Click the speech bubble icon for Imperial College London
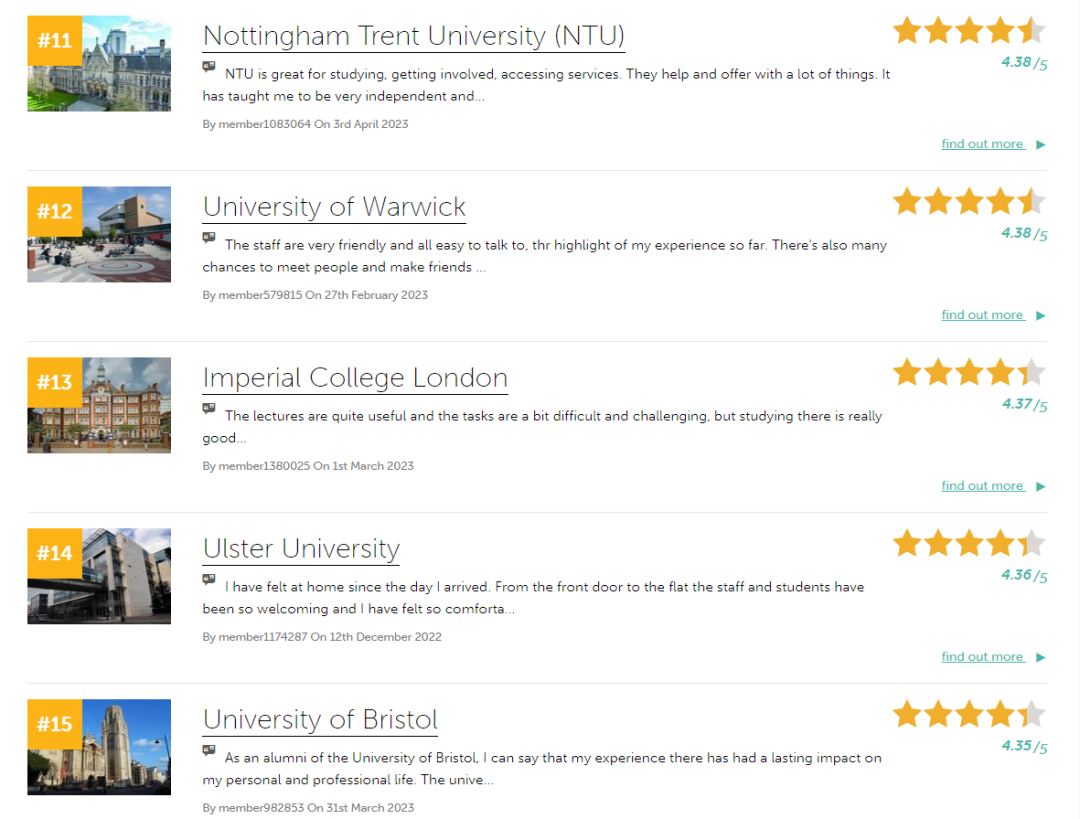Image resolution: width=1080 pixels, height=819 pixels. point(208,409)
